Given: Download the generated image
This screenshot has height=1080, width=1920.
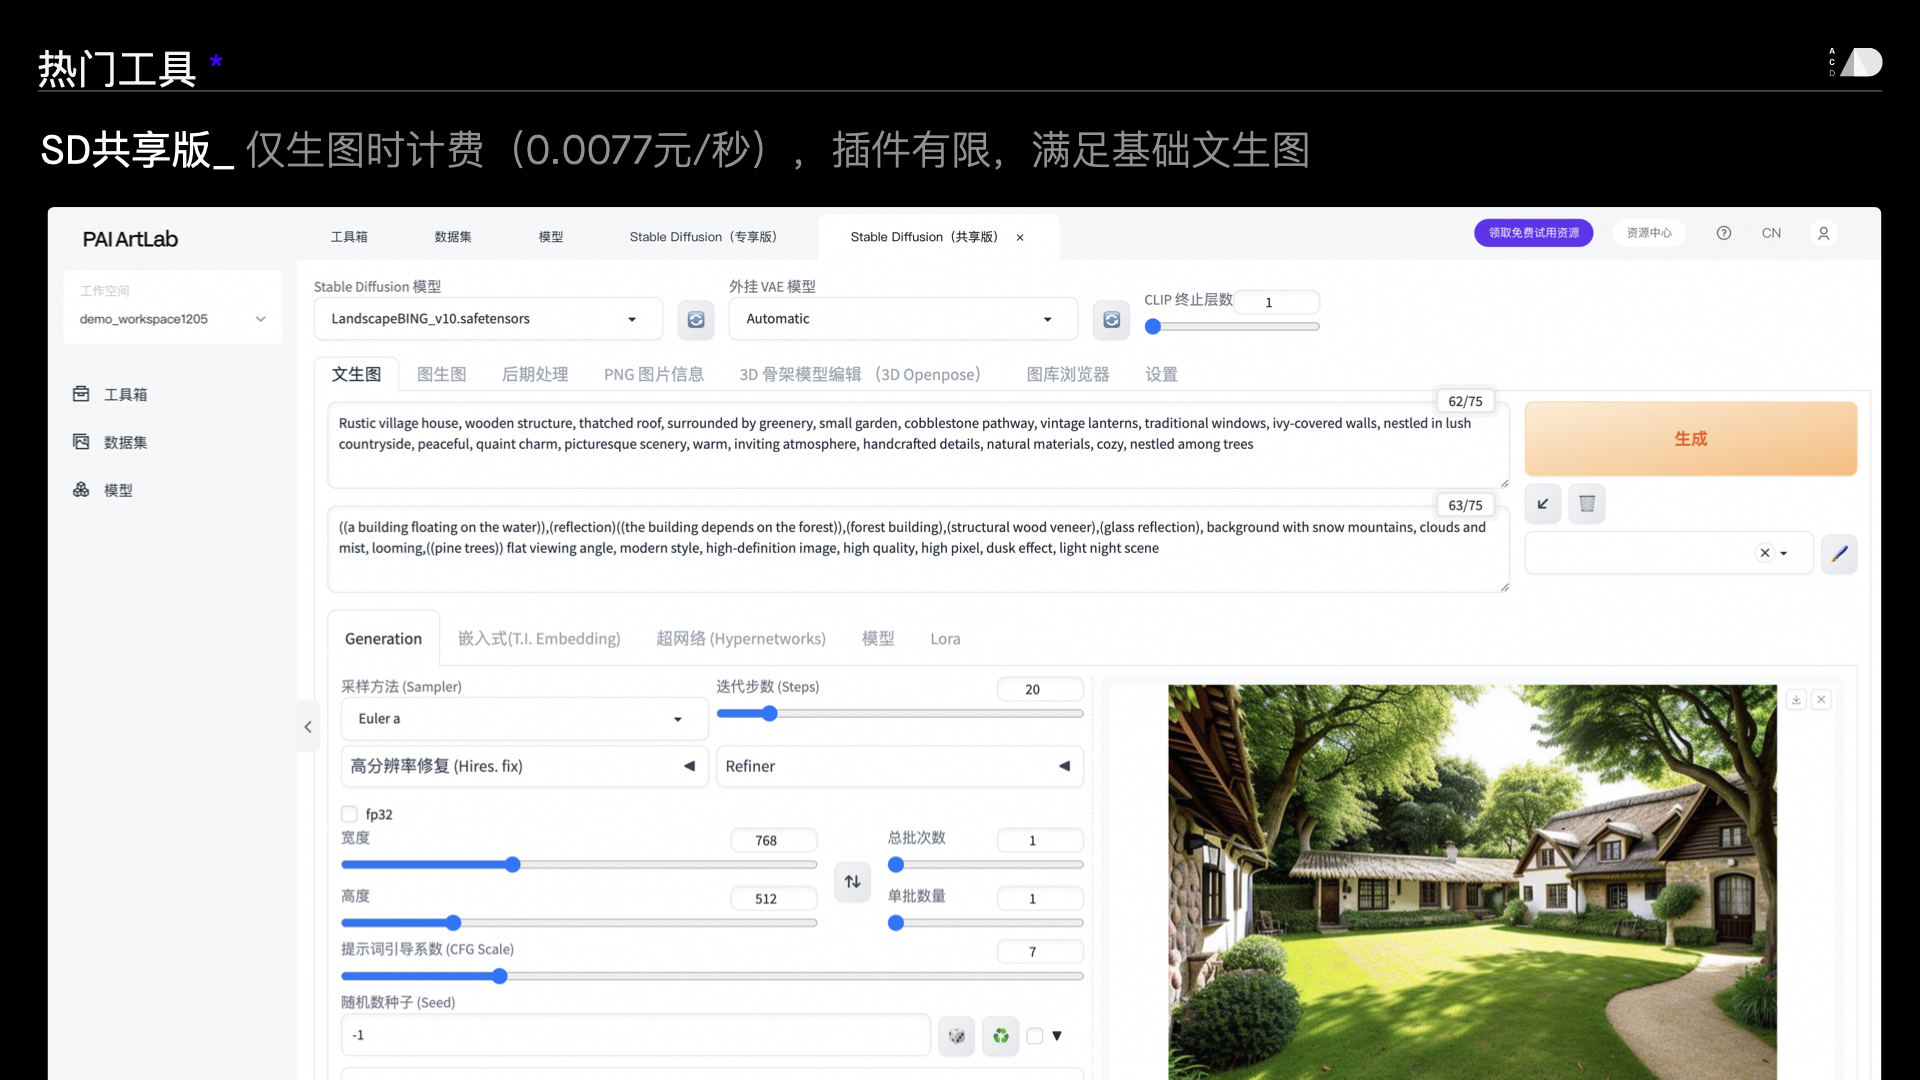Looking at the screenshot, I should pos(1796,700).
